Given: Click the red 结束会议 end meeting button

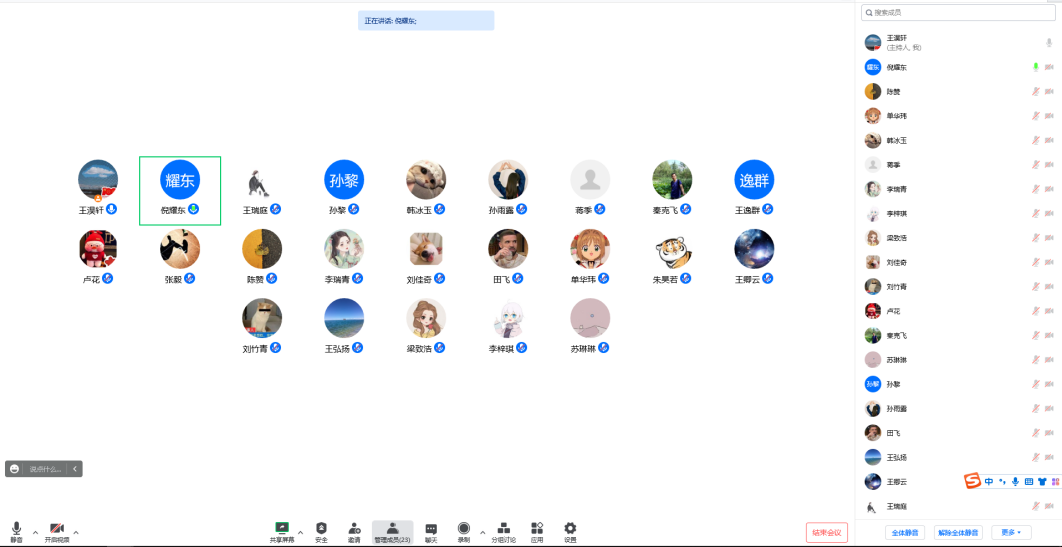Looking at the screenshot, I should coord(827,532).
